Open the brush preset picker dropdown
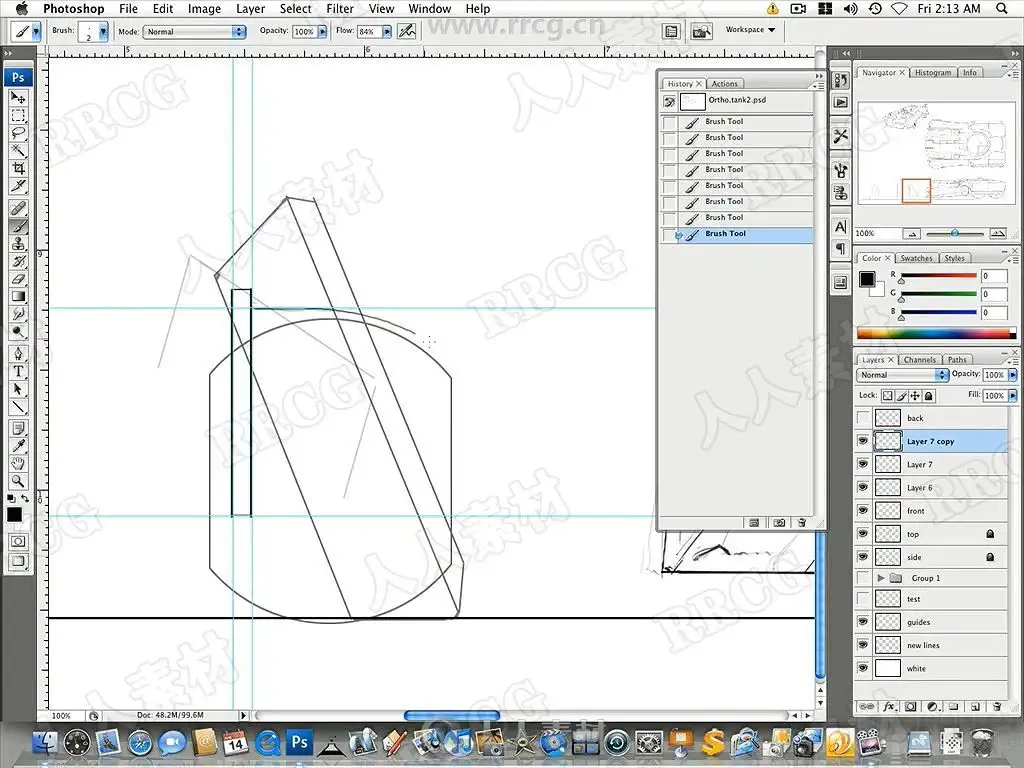The height and width of the screenshot is (768, 1024). (x=103, y=31)
